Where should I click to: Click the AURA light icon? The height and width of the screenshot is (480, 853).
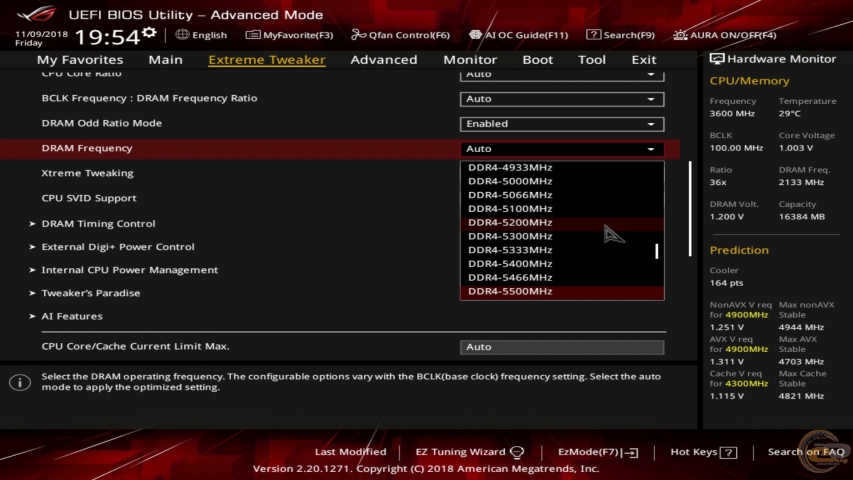(x=680, y=35)
